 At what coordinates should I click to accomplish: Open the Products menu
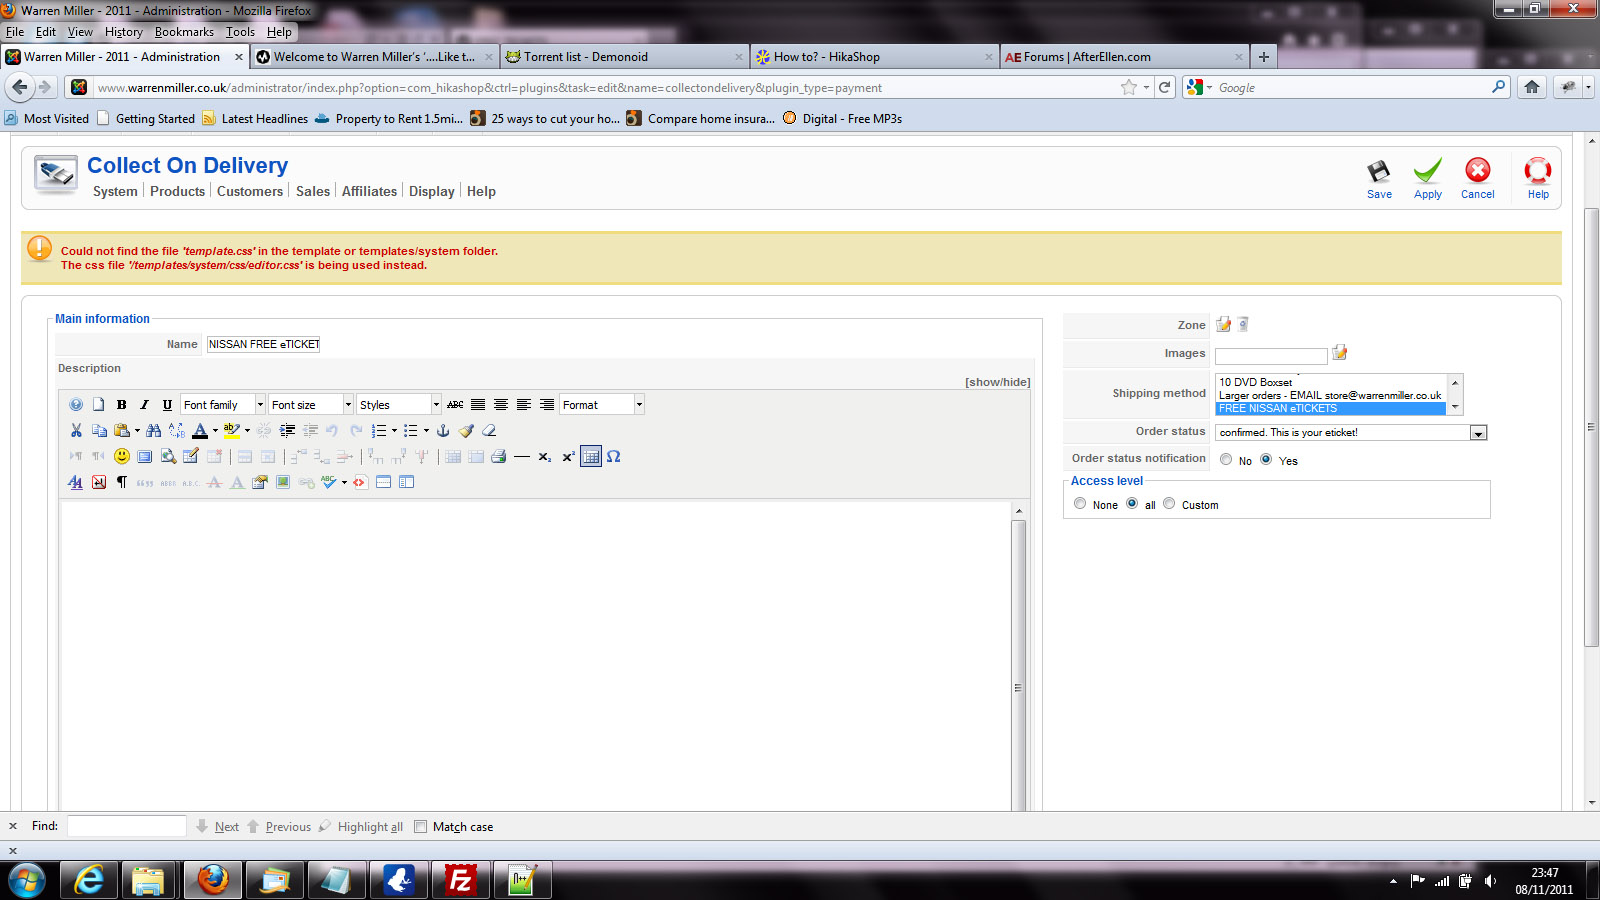(x=177, y=191)
